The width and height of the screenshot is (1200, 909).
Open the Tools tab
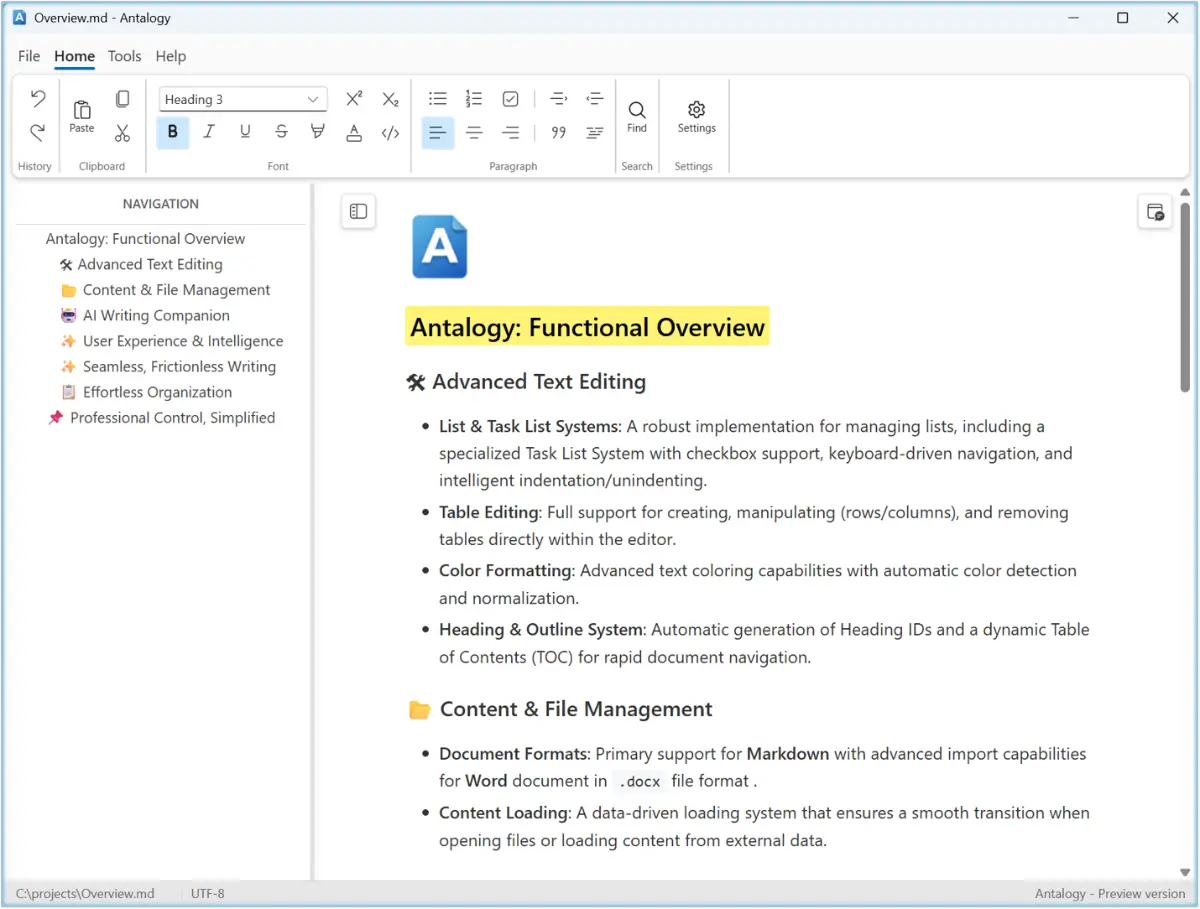click(125, 56)
